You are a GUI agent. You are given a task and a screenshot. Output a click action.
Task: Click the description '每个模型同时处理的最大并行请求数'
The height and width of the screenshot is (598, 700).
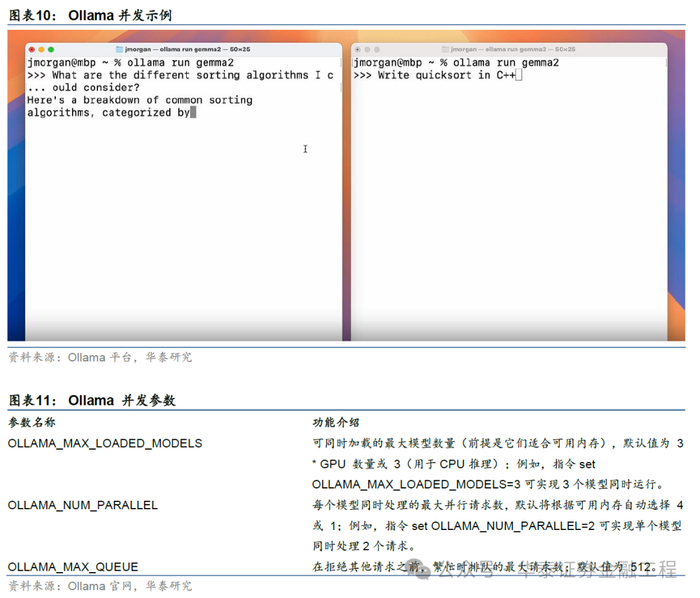pos(408,505)
